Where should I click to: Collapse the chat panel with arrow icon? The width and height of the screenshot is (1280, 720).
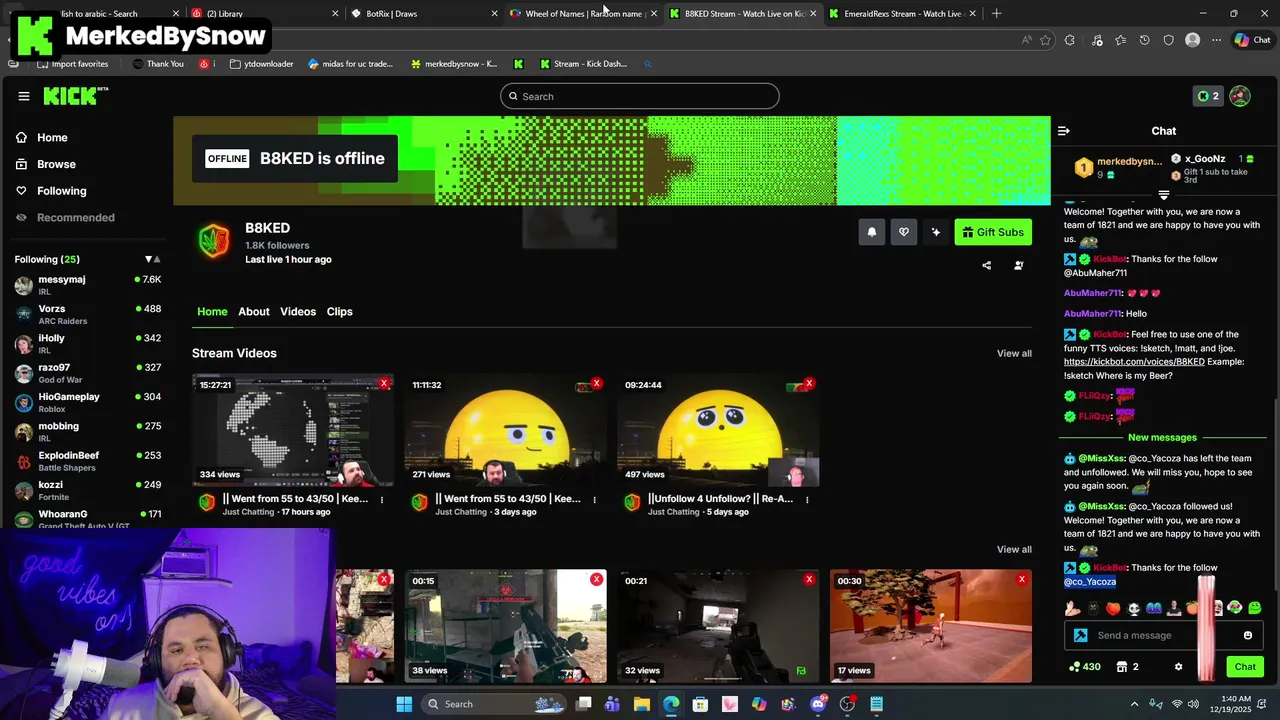click(x=1064, y=131)
